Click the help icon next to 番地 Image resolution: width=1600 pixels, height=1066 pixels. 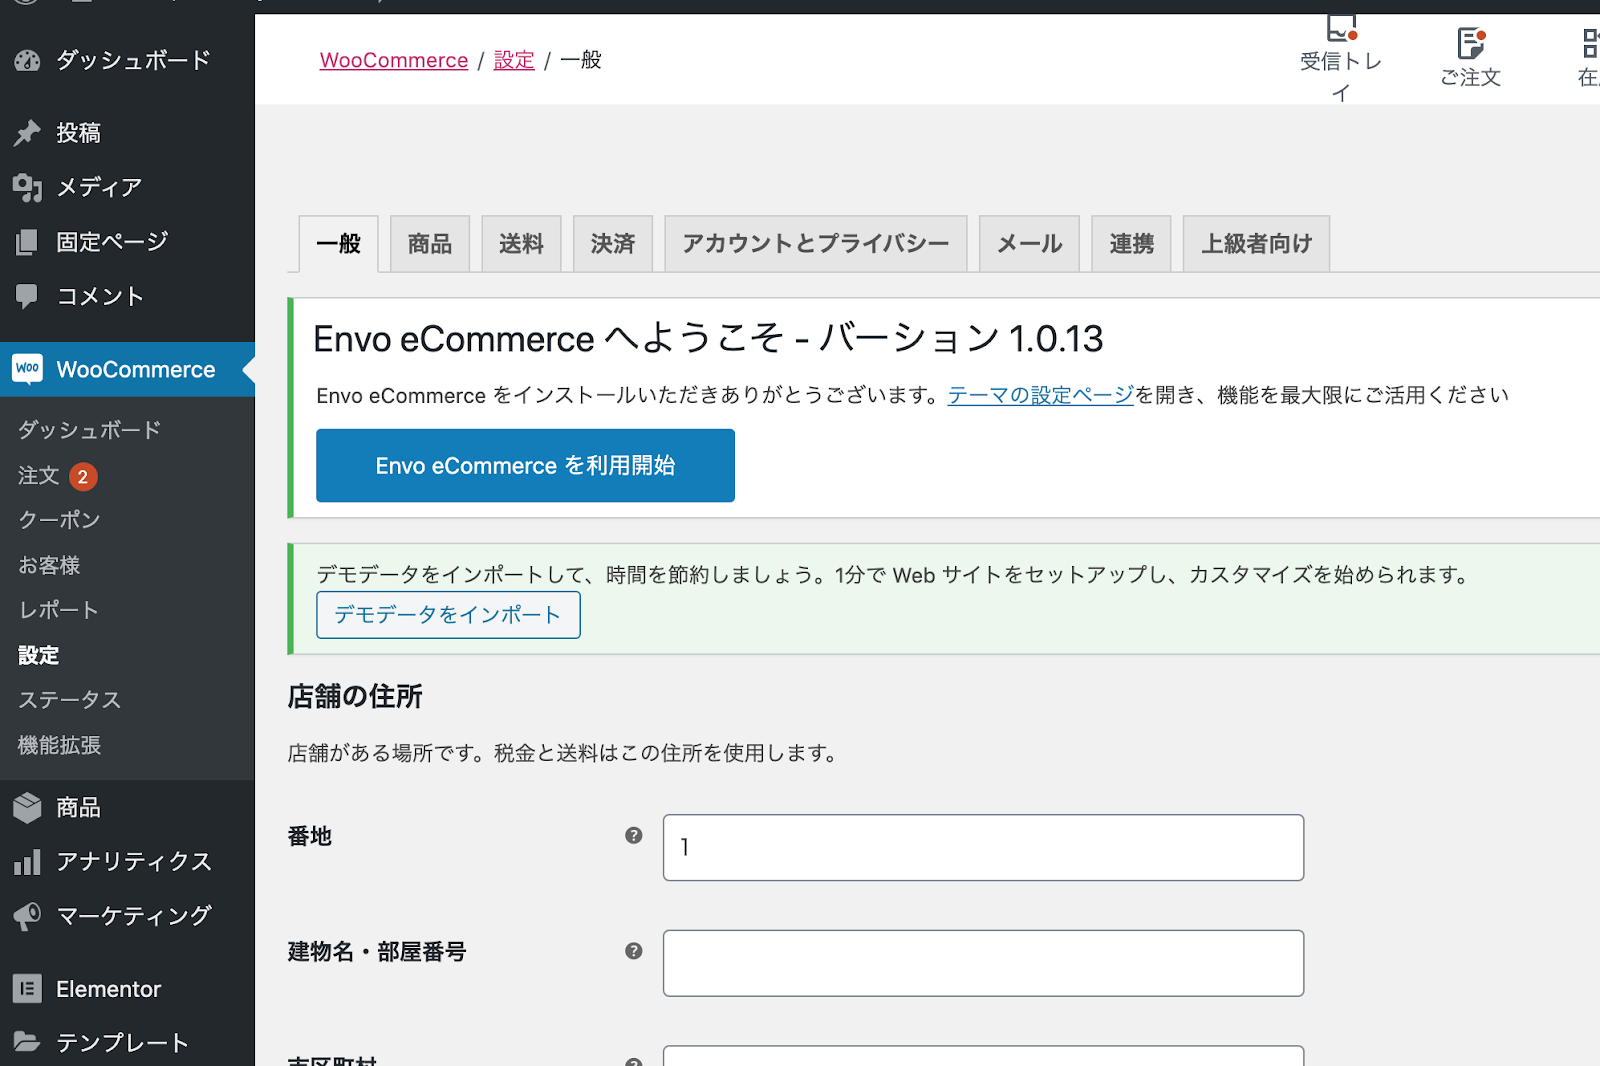tap(634, 835)
